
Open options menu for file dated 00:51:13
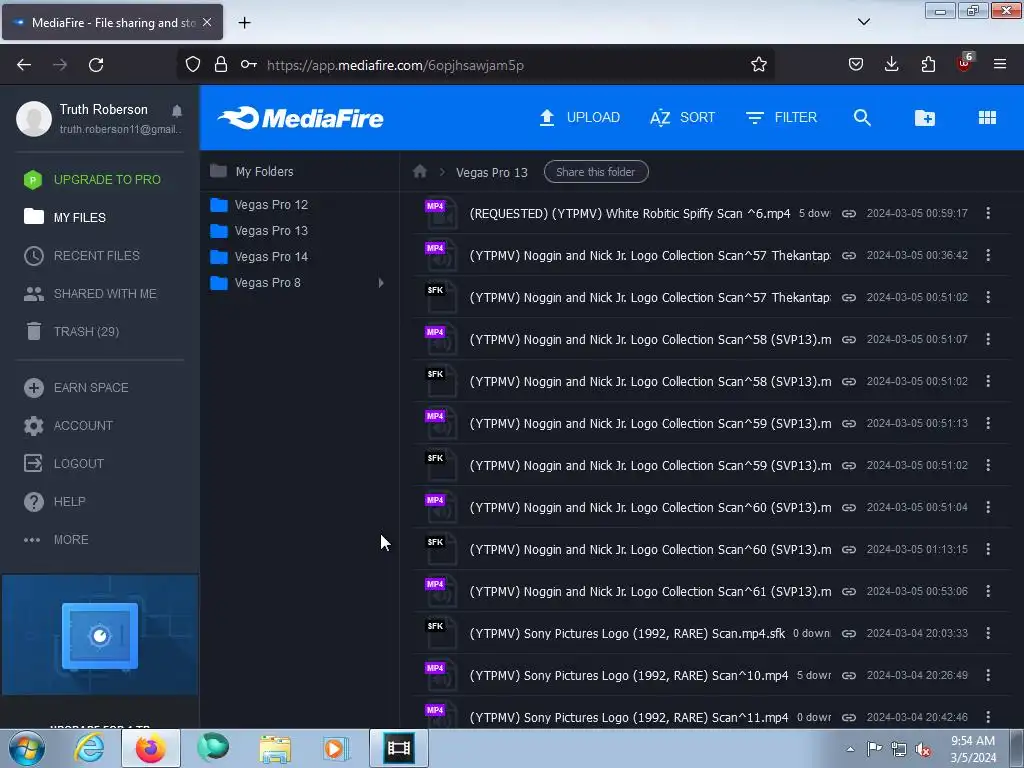coord(988,423)
